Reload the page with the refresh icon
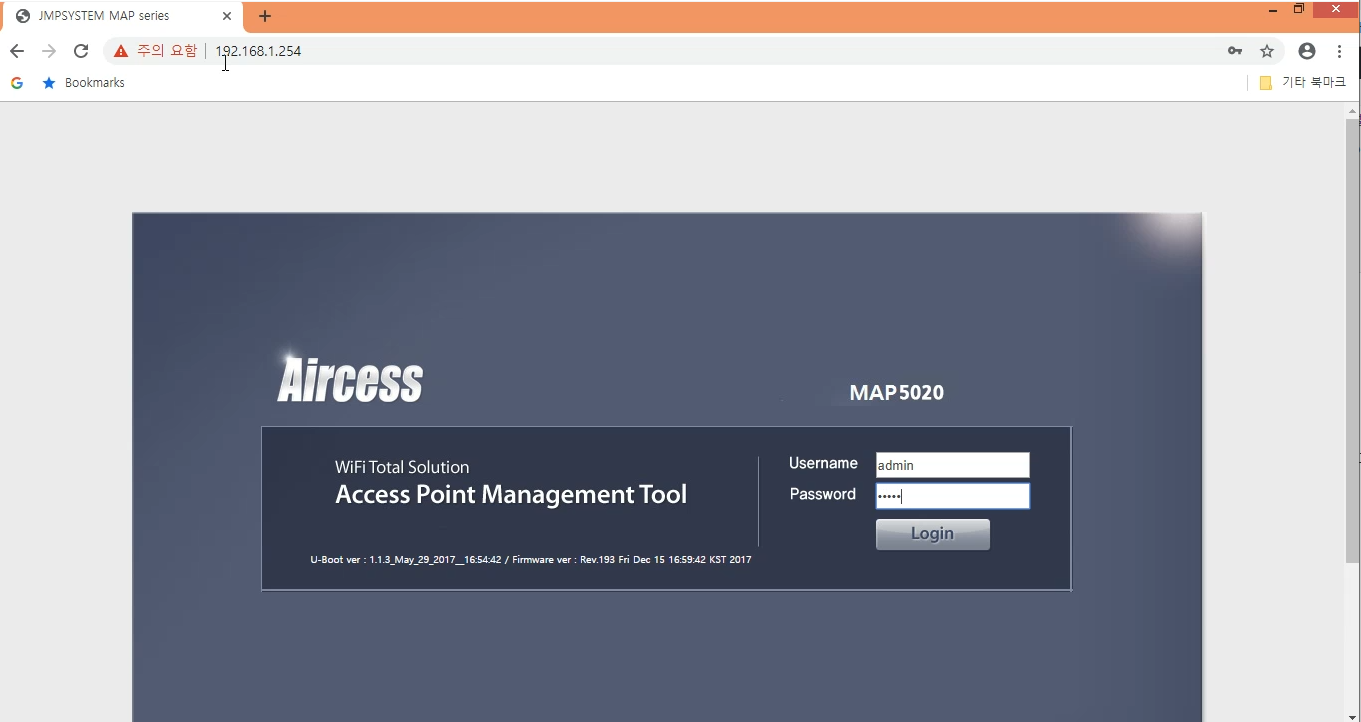1361x722 pixels. (81, 51)
